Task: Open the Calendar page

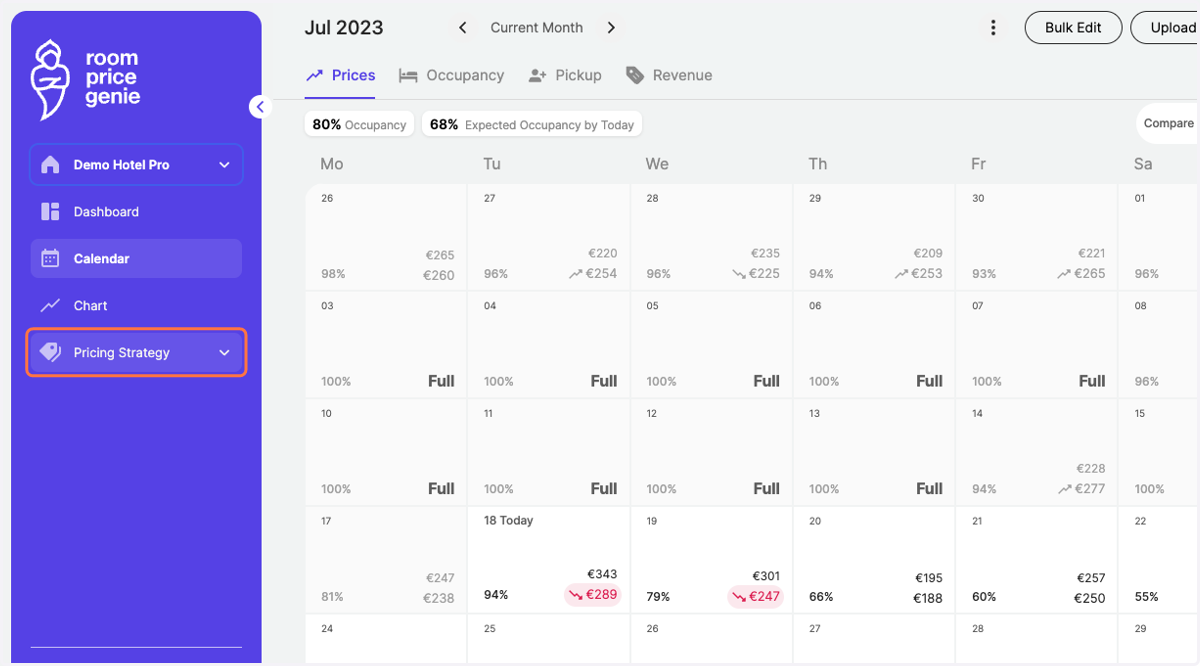Action: 136,258
